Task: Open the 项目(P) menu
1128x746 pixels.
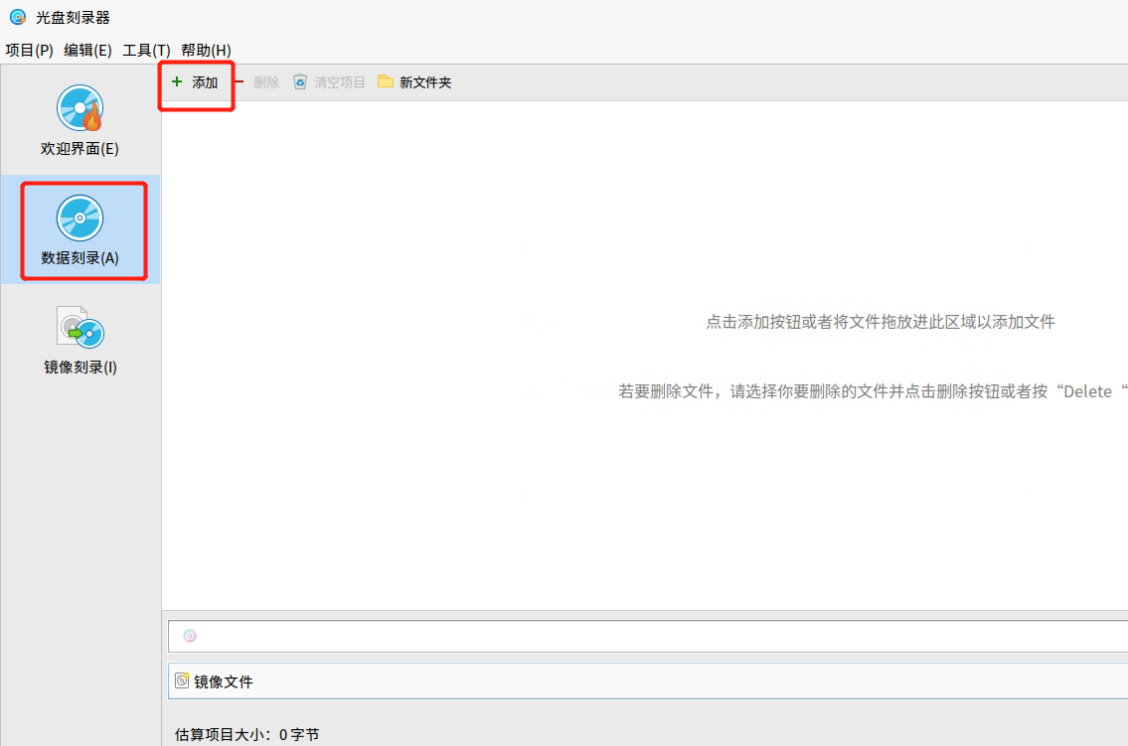Action: tap(29, 50)
